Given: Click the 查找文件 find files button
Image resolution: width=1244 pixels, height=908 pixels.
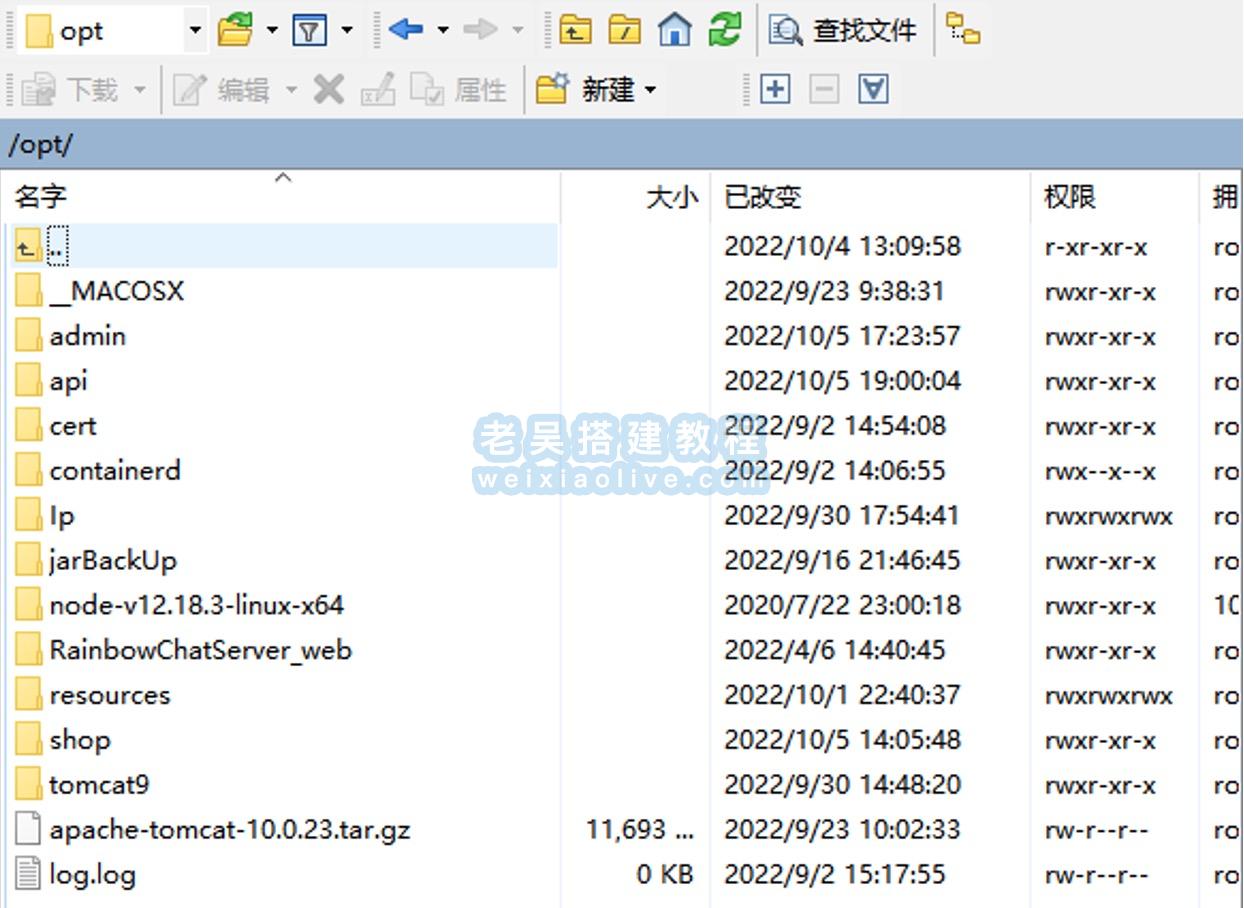Looking at the screenshot, I should click(x=843, y=31).
